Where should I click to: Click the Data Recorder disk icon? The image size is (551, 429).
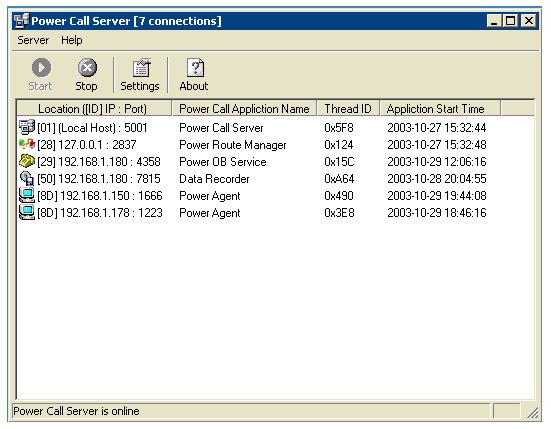point(27,178)
